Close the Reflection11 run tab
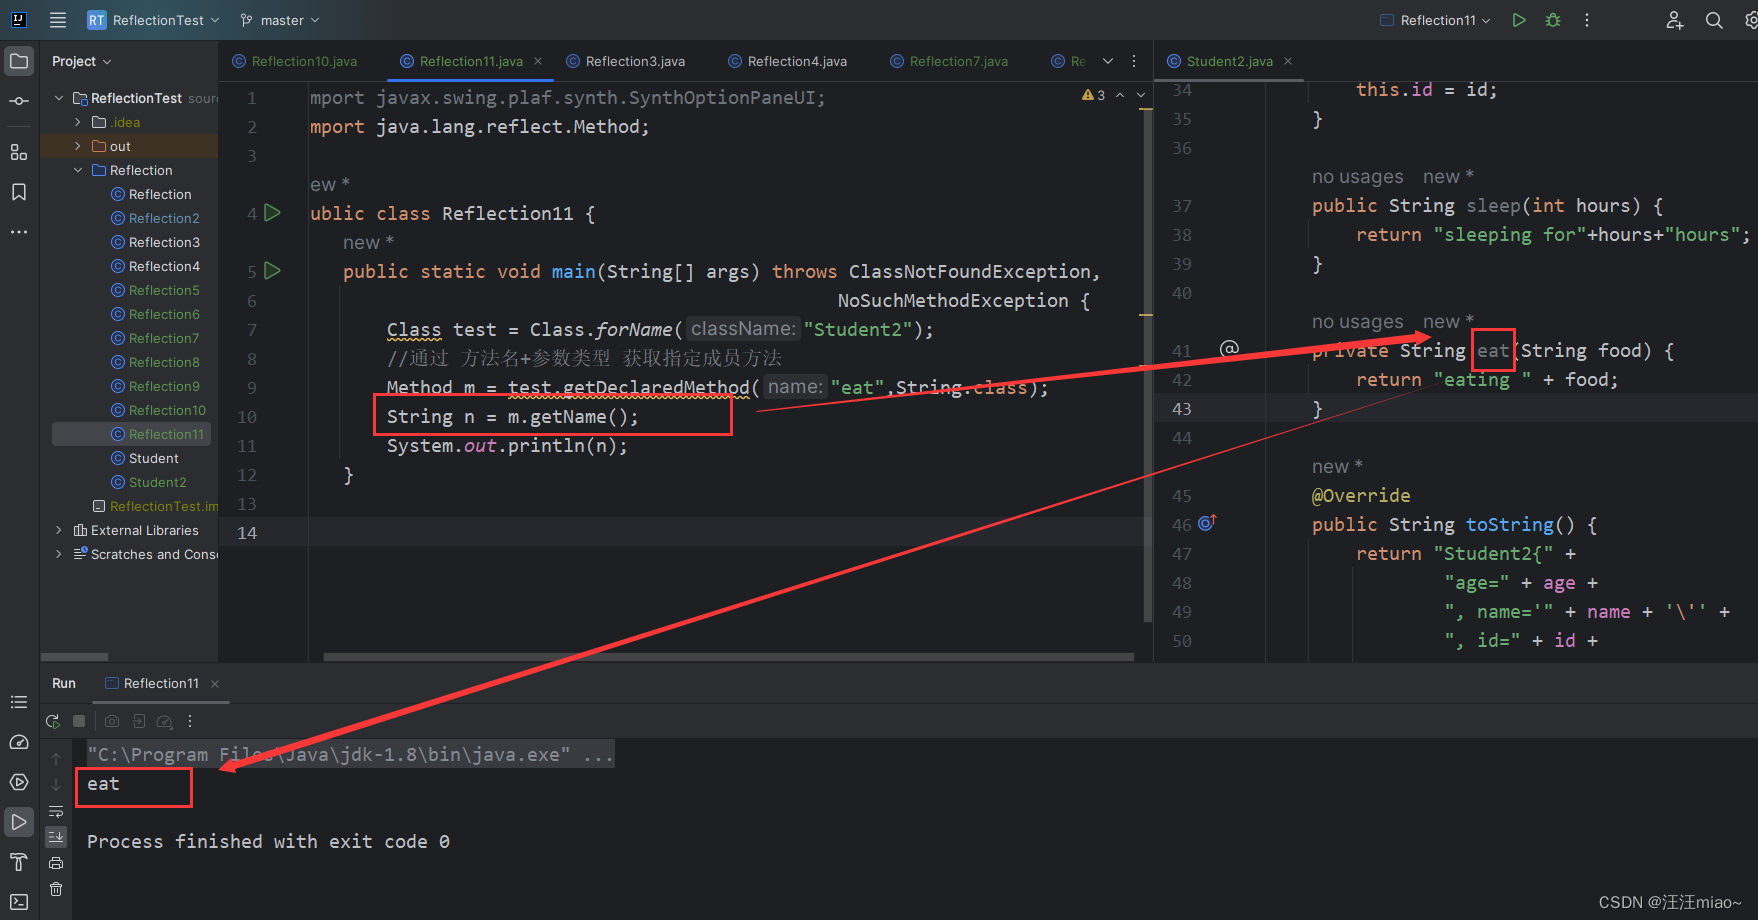 (215, 684)
